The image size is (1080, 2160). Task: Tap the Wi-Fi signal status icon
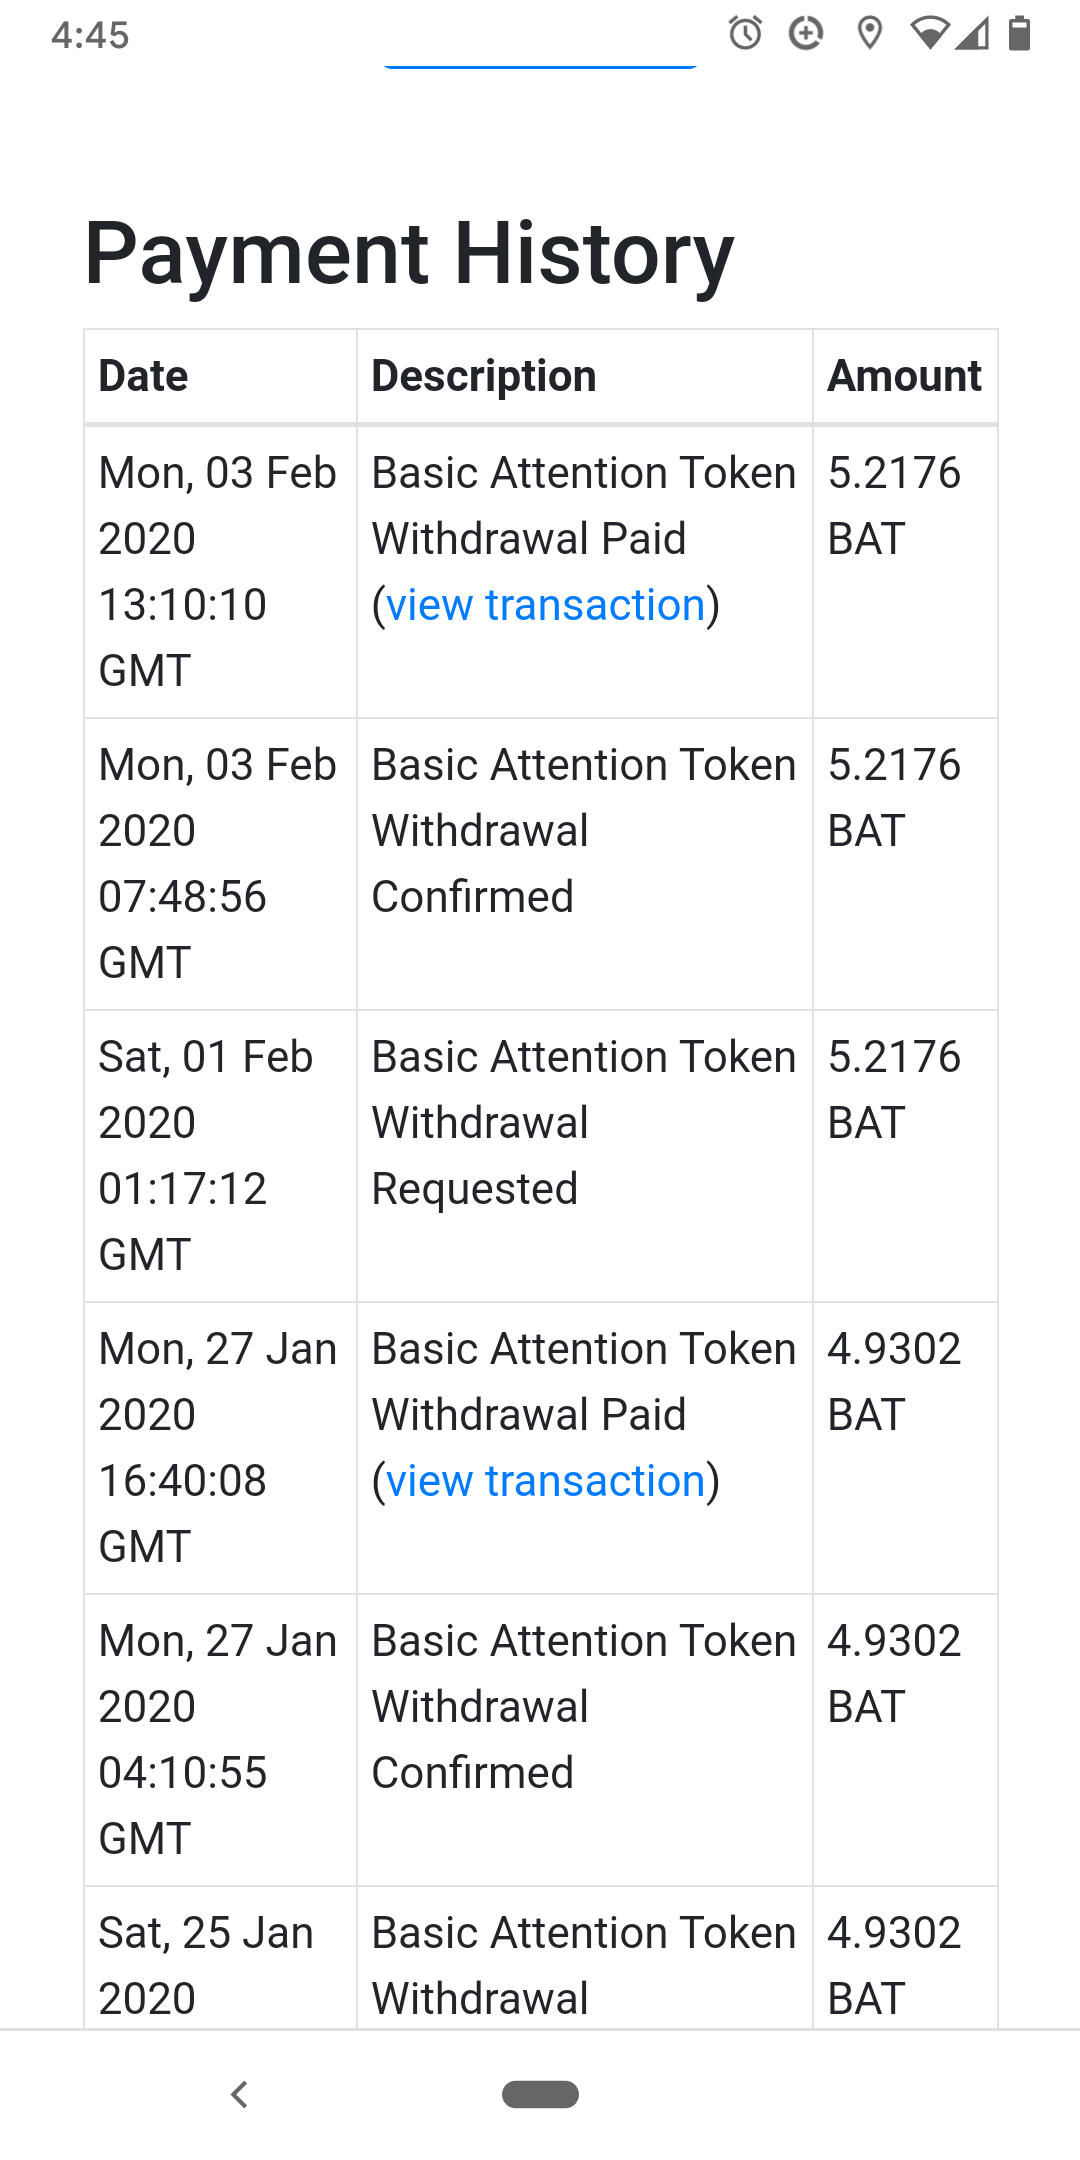(x=929, y=34)
